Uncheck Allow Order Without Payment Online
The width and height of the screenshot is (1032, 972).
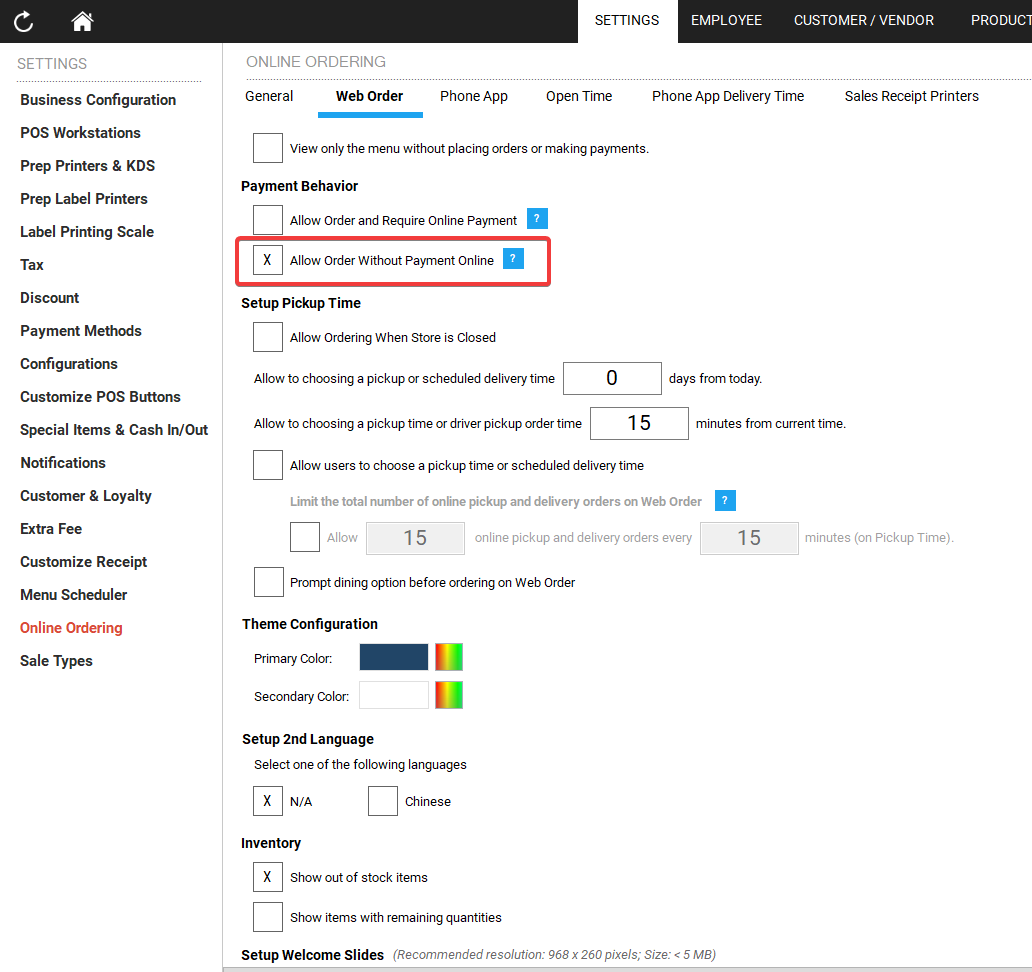point(267,259)
